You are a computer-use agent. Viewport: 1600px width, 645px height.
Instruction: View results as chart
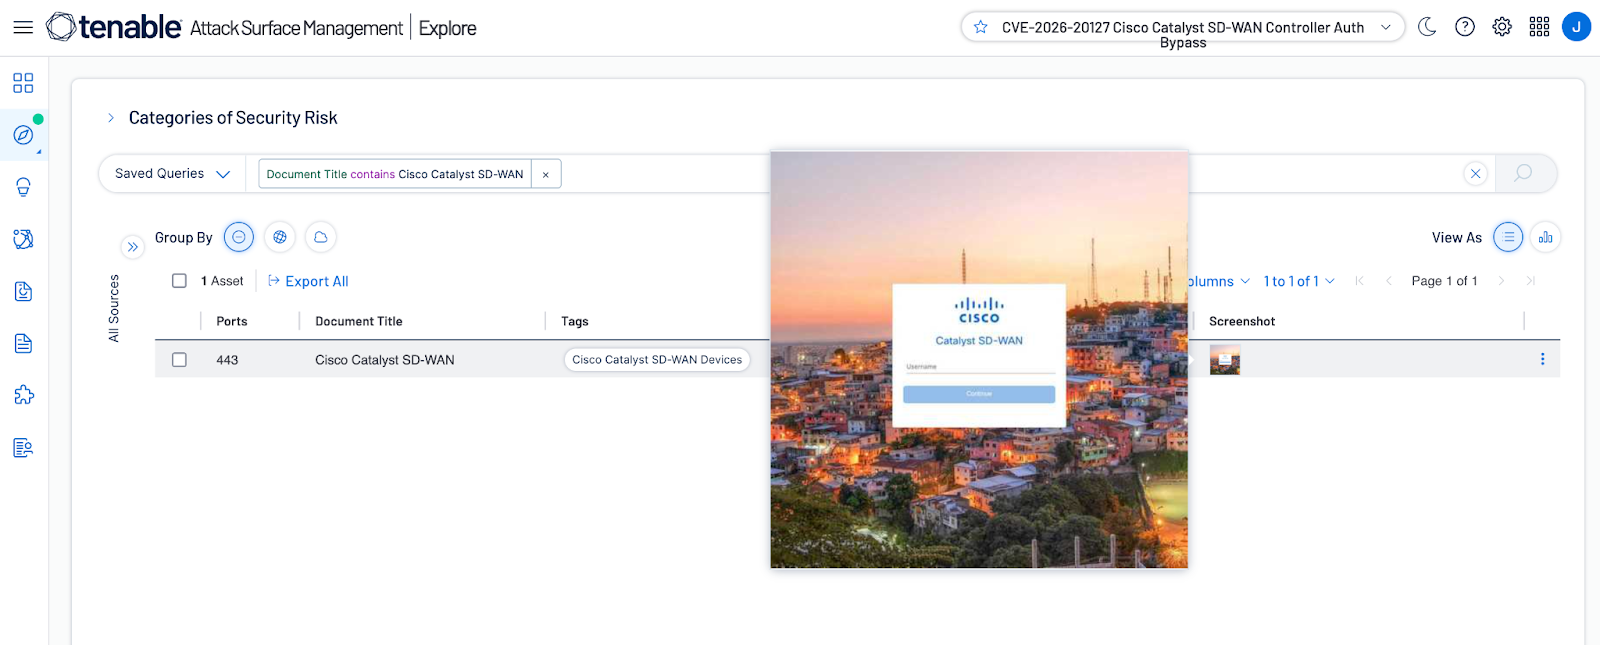coord(1546,237)
